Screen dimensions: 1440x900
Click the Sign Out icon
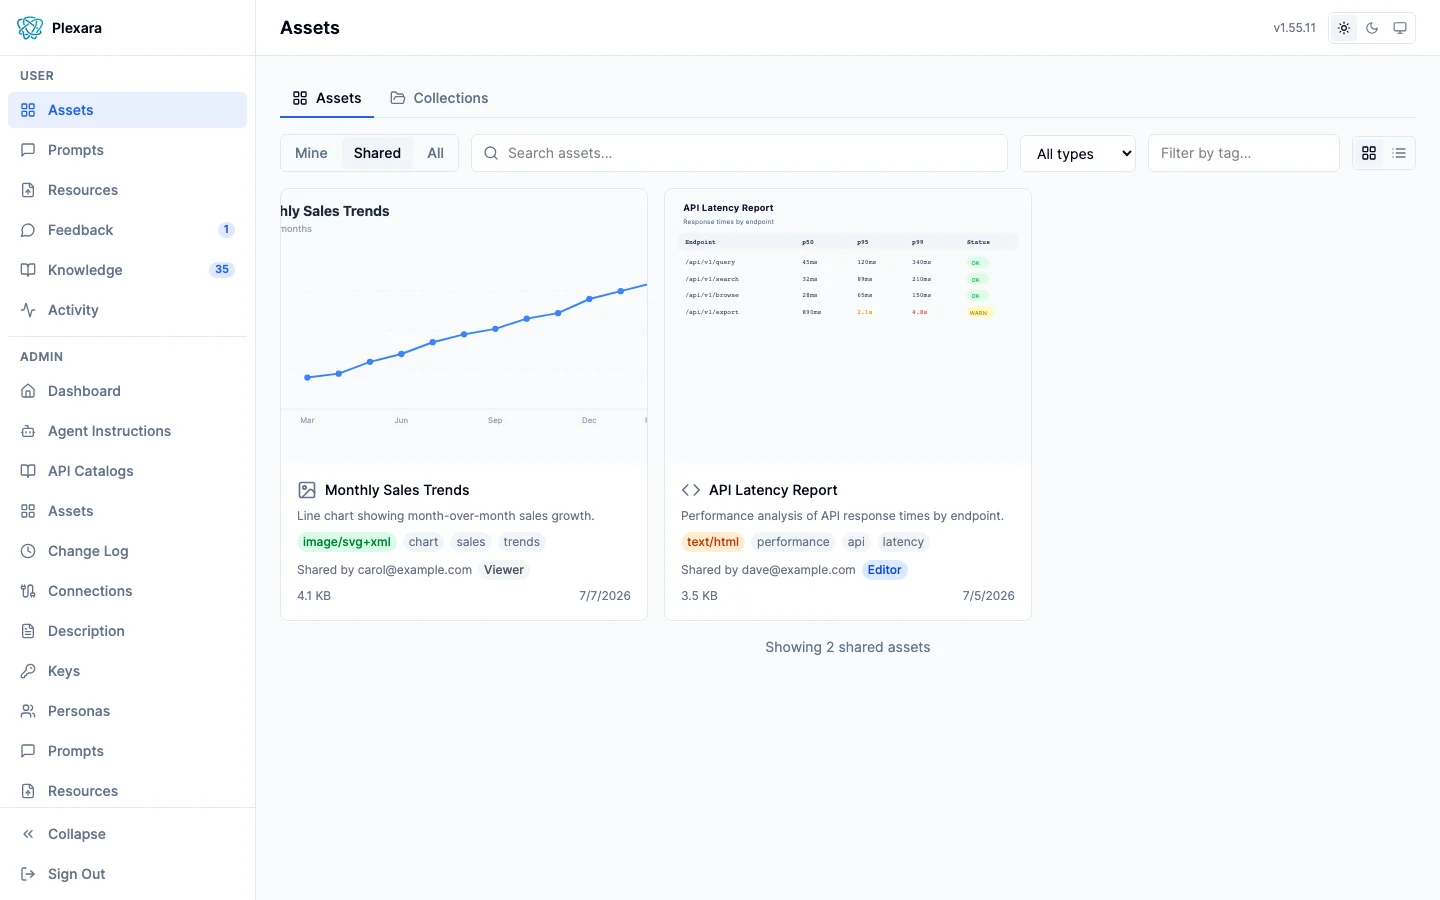[x=28, y=874]
